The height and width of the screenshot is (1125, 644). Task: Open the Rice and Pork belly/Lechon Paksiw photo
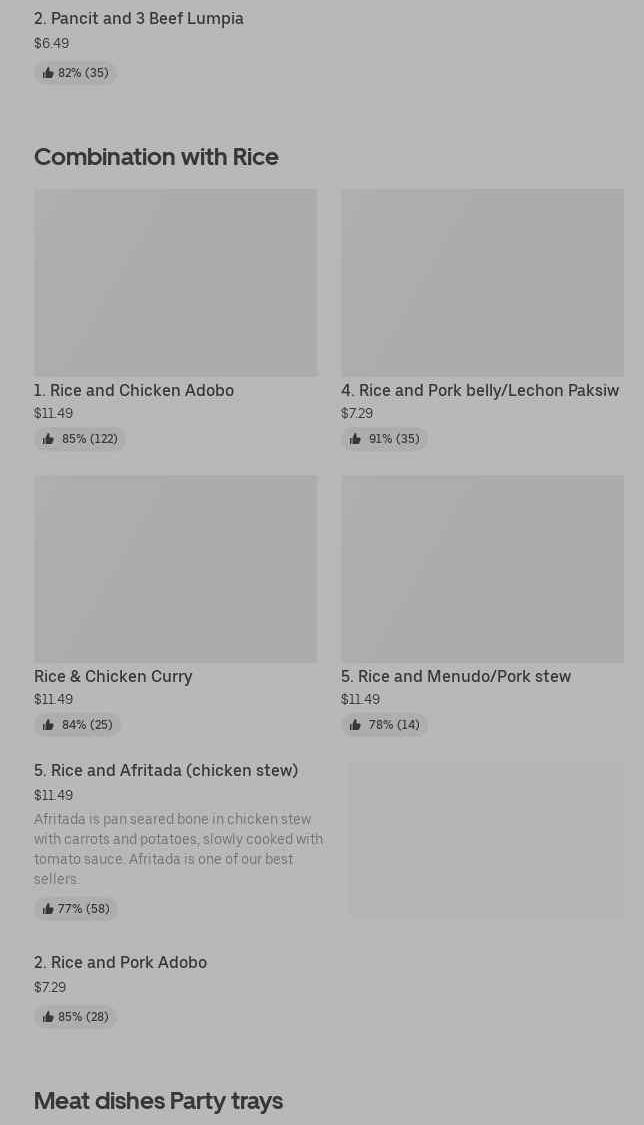coord(482,282)
